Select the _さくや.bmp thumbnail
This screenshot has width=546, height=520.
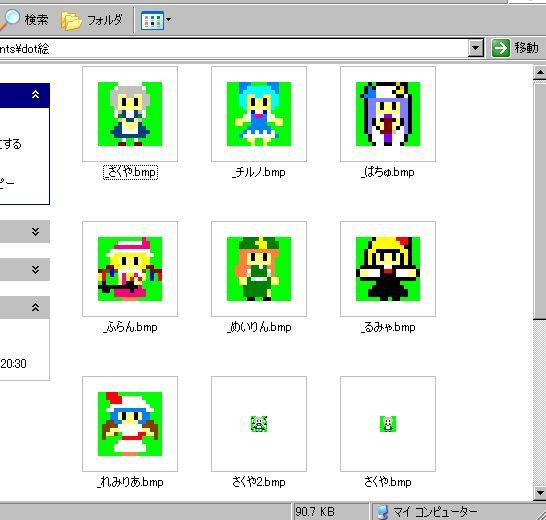click(x=130, y=114)
